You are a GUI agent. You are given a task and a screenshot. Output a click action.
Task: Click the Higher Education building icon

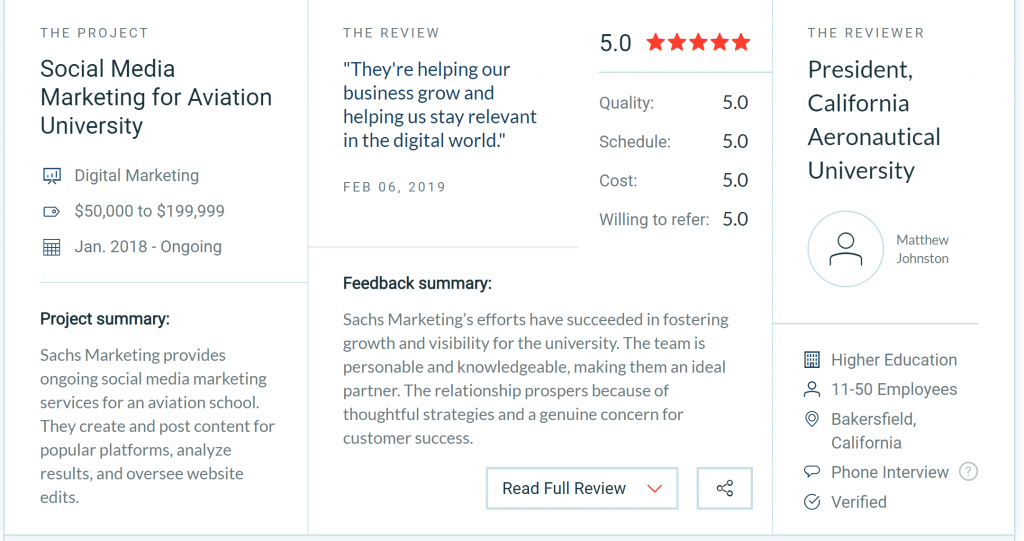[x=812, y=360]
